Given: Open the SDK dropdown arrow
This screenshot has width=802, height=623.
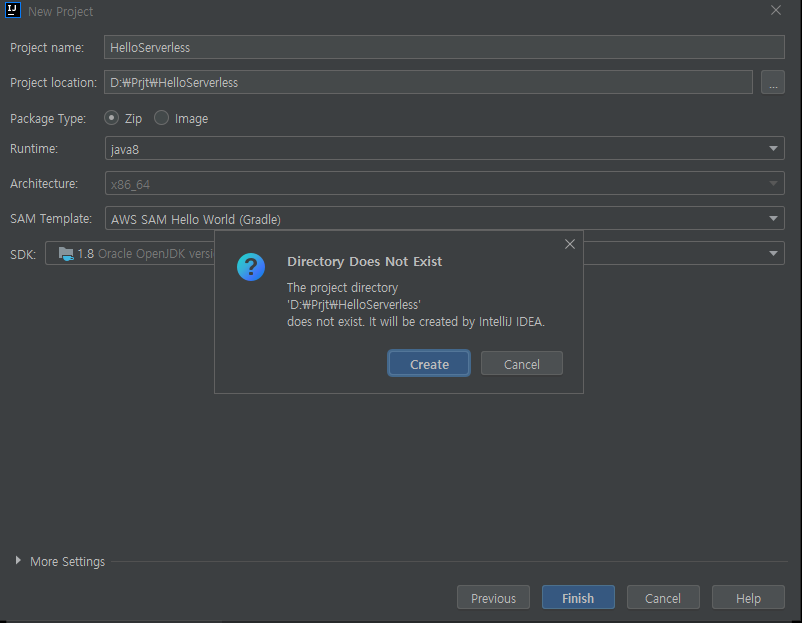Looking at the screenshot, I should pos(773,253).
